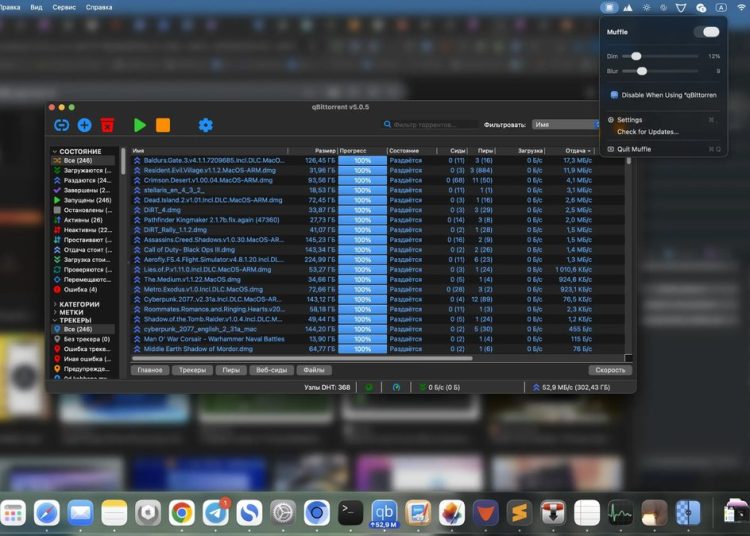
Task: Open the Terminal icon in the Dock
Action: pyautogui.click(x=350, y=513)
